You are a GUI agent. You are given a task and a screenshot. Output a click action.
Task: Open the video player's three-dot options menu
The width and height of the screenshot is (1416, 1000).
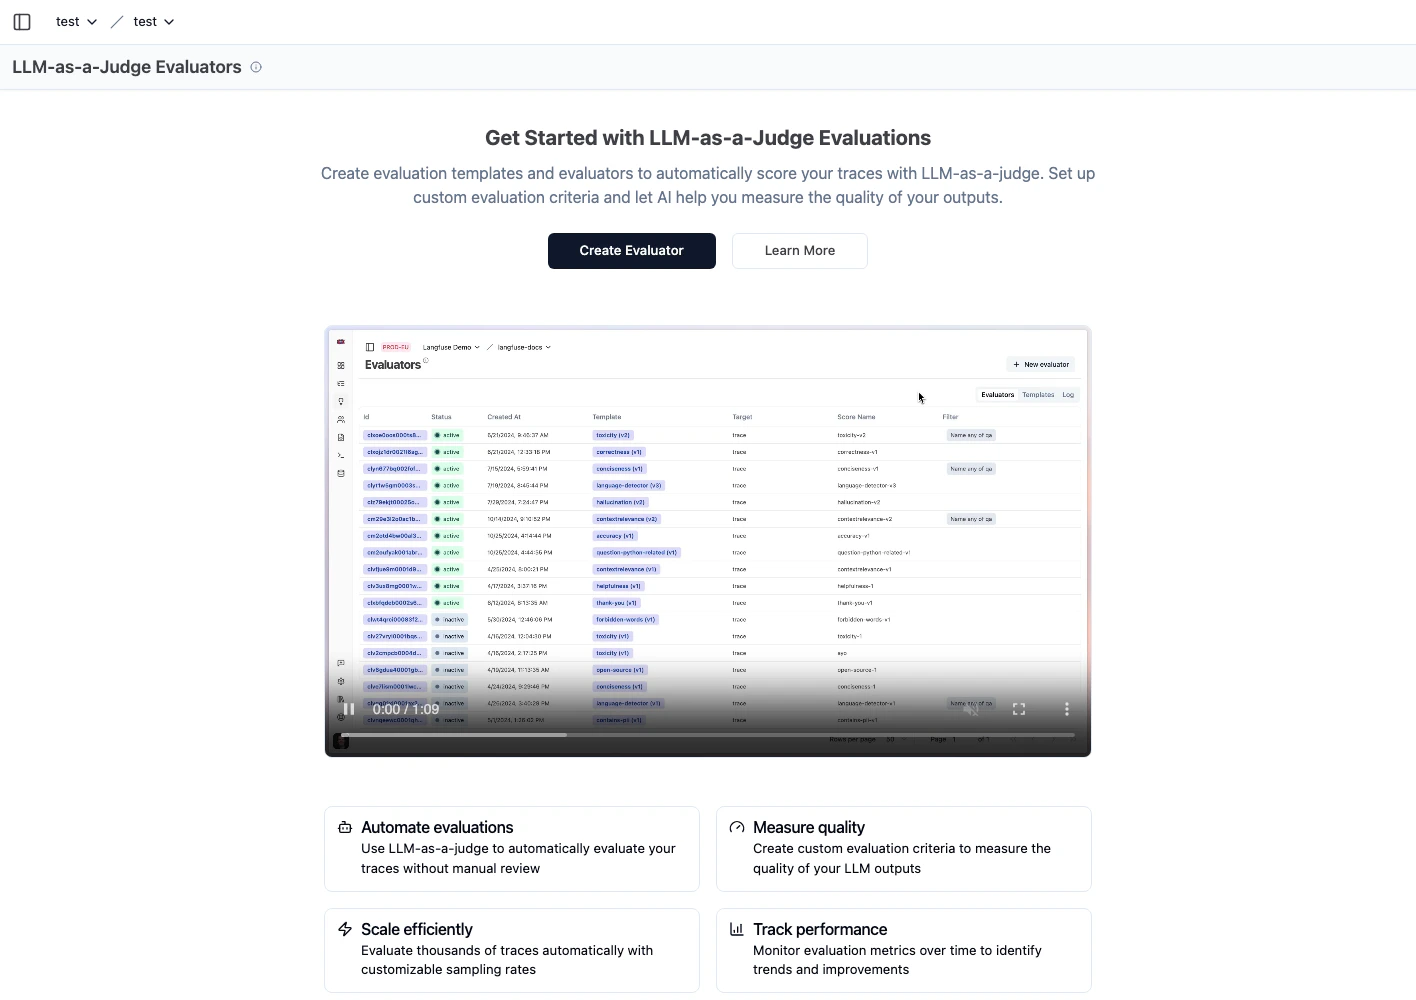click(x=1066, y=708)
